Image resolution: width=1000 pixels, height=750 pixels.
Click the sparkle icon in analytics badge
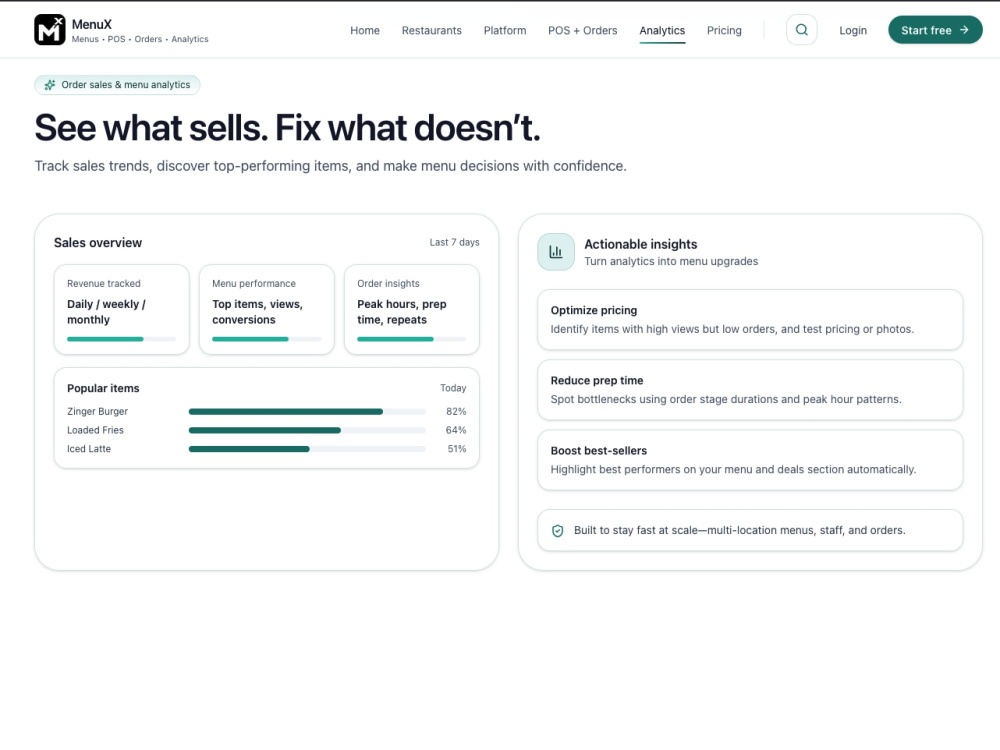(x=50, y=85)
